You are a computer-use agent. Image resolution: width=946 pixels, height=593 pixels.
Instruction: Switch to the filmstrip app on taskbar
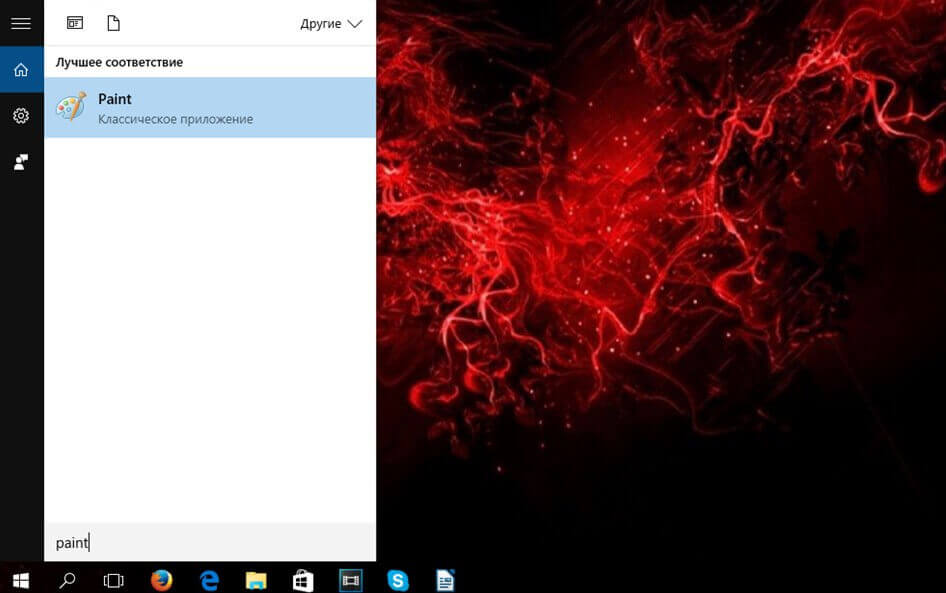click(351, 579)
